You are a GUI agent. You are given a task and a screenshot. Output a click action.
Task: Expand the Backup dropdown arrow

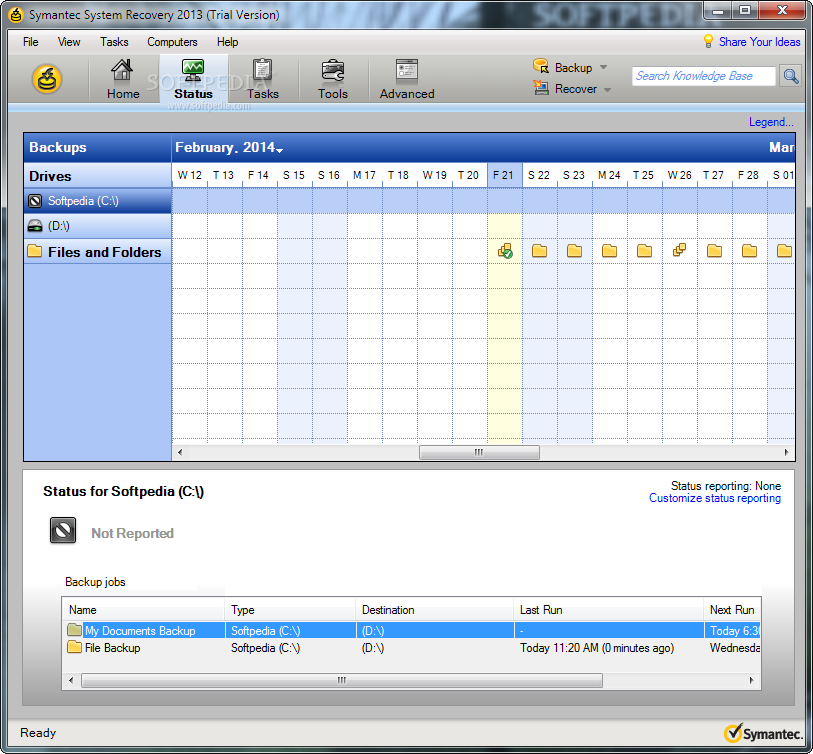603,67
